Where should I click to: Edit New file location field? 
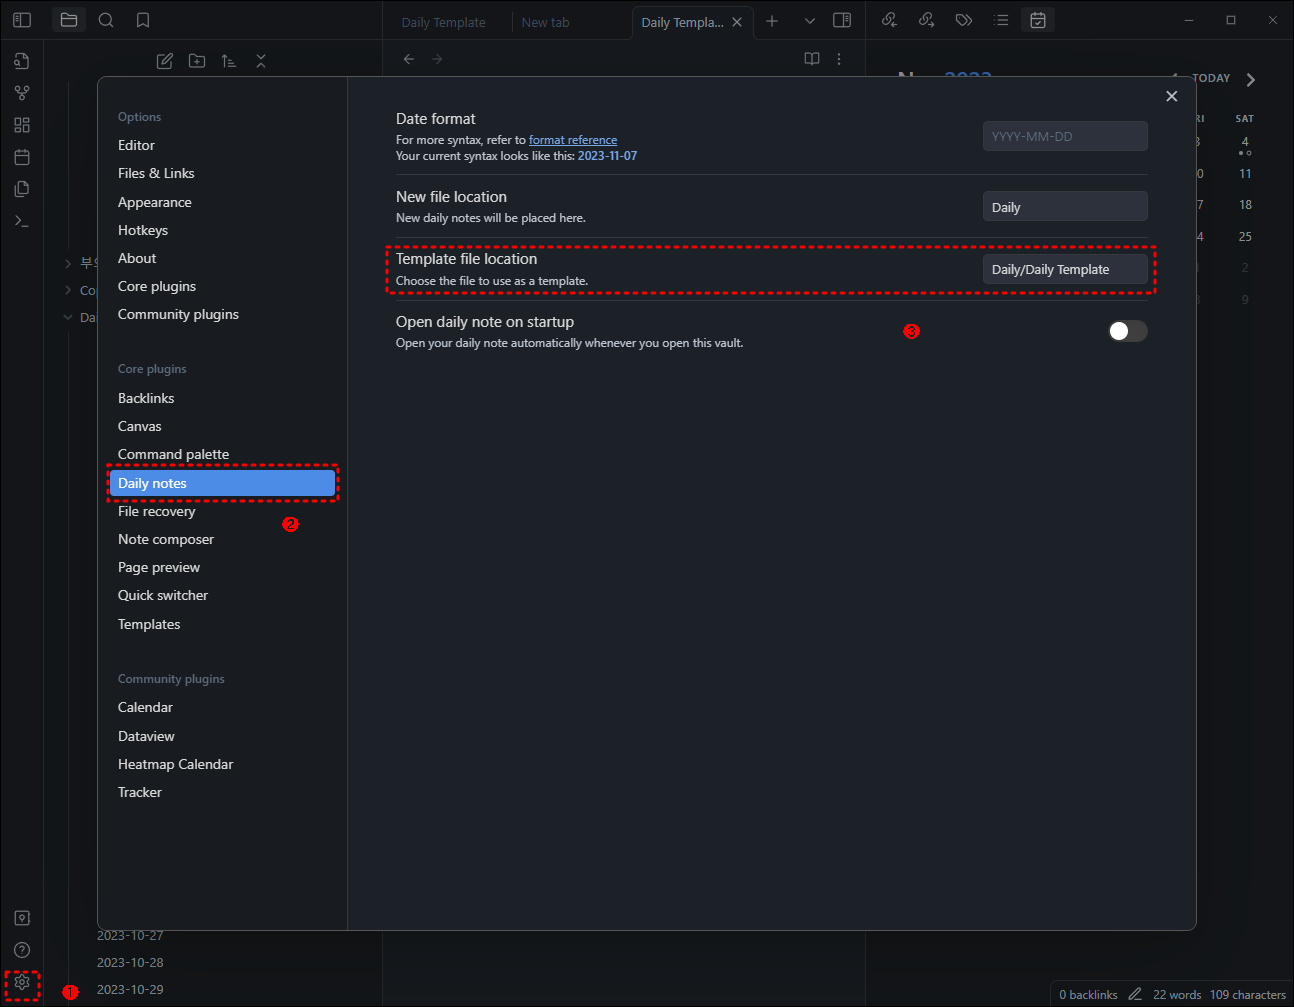coord(1065,207)
